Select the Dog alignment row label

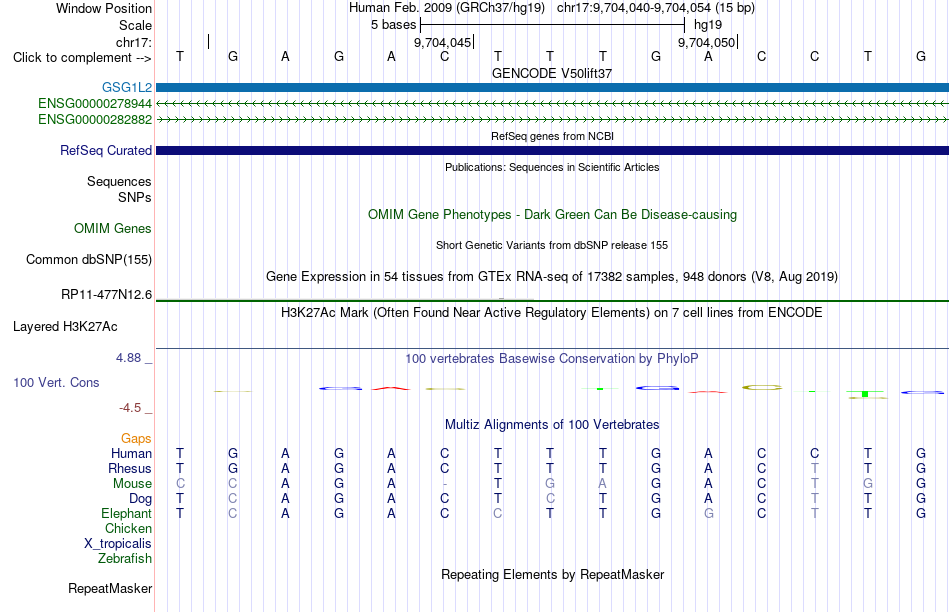[x=140, y=498]
